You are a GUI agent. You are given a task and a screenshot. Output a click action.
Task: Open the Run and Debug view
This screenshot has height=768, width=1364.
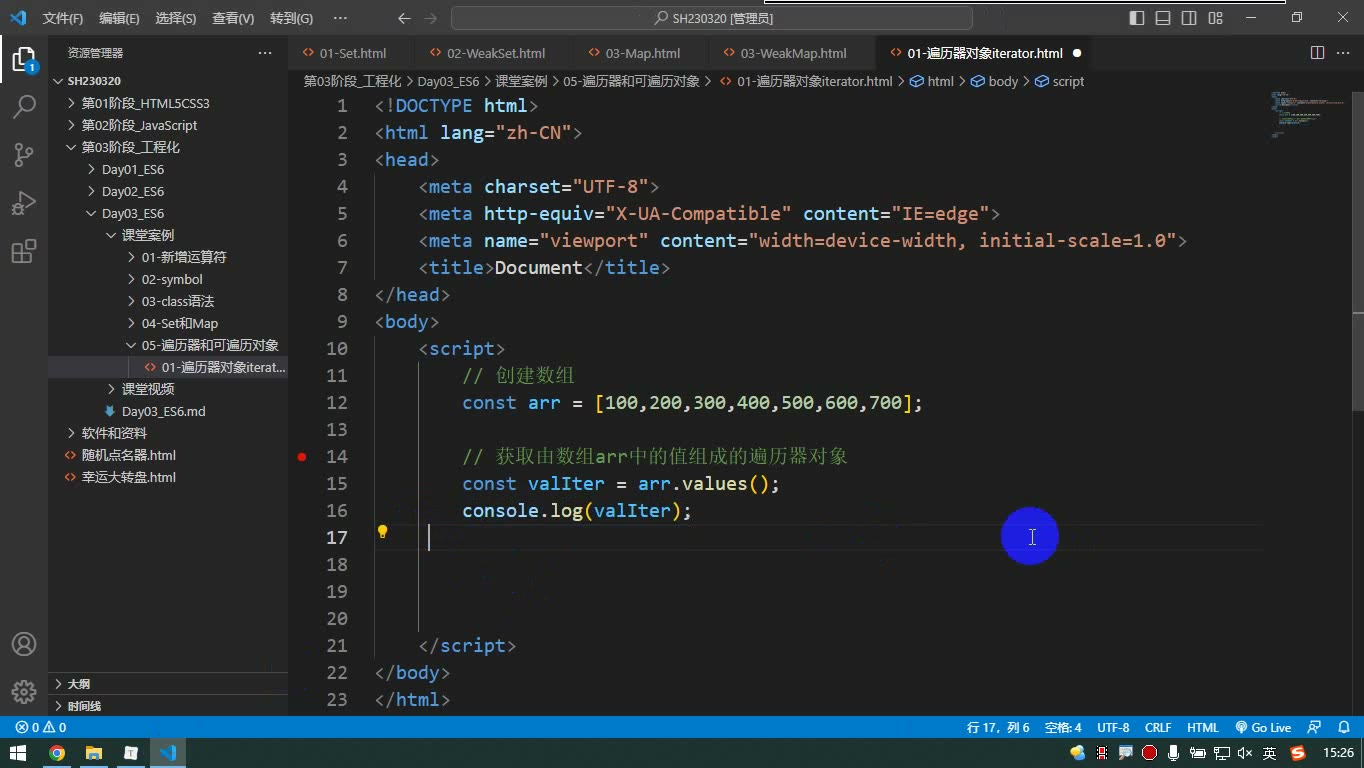pos(24,203)
